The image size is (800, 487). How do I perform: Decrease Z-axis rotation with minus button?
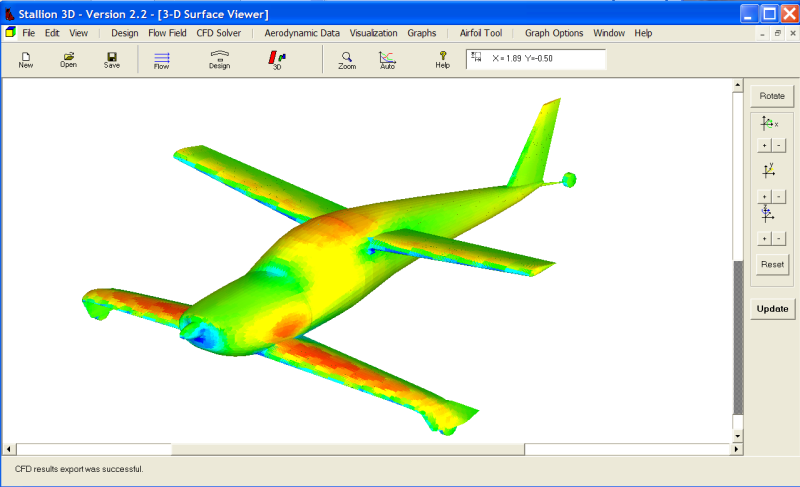click(x=779, y=238)
